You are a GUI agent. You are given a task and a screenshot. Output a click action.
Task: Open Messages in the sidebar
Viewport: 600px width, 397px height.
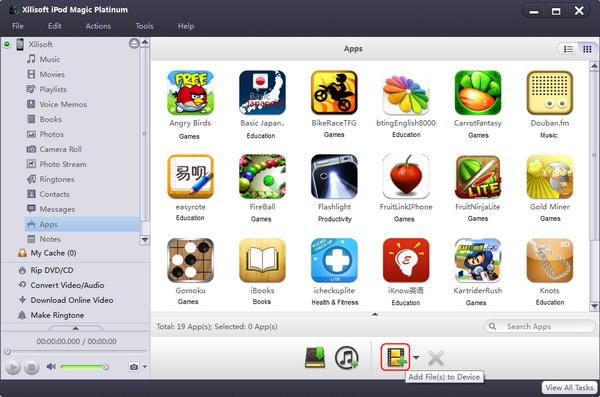[57, 209]
